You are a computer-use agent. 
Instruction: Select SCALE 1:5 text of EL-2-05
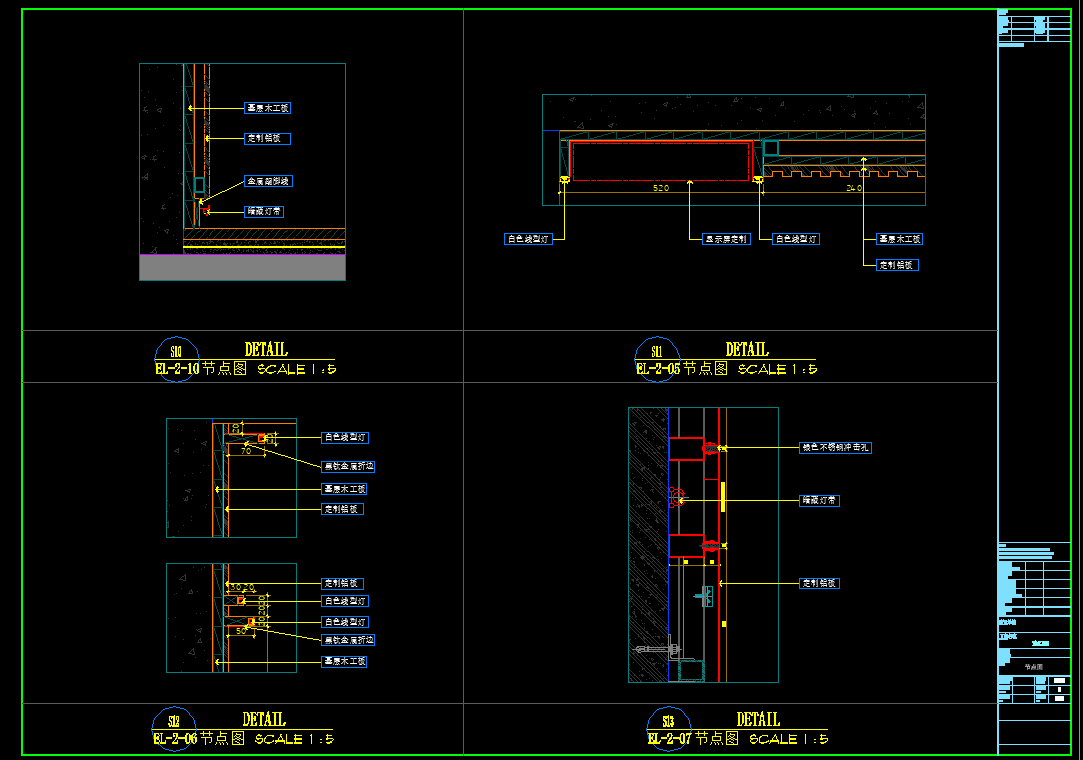click(778, 370)
